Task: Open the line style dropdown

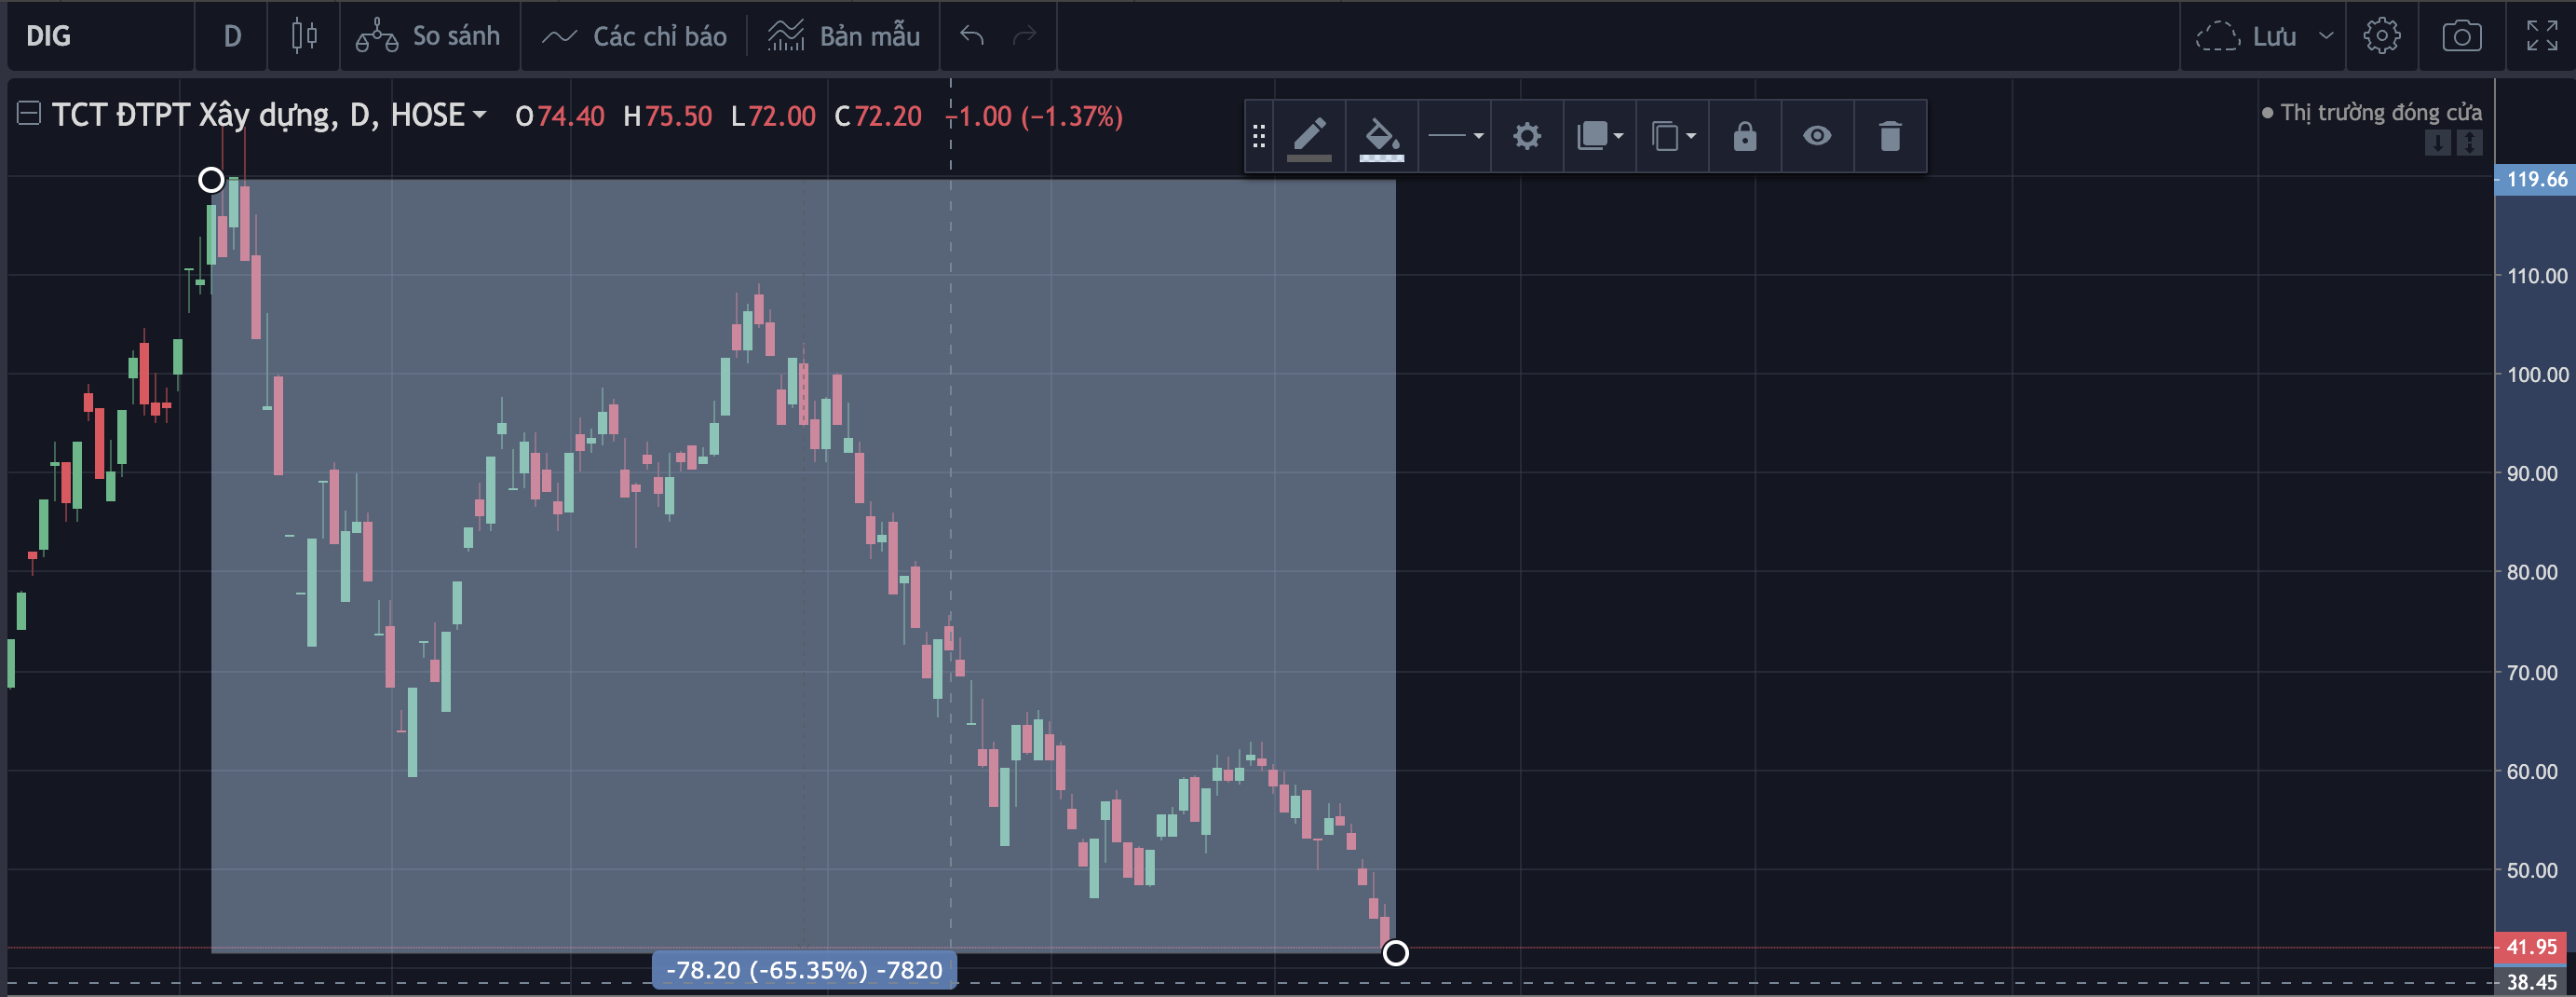Action: (x=1454, y=136)
